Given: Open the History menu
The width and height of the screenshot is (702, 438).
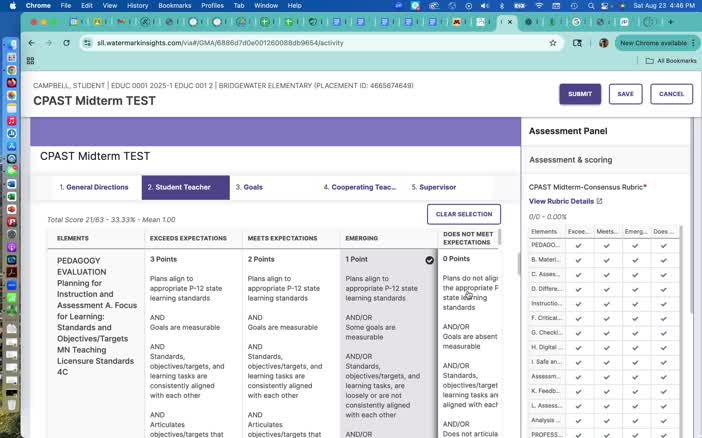Looking at the screenshot, I should [x=137, y=6].
